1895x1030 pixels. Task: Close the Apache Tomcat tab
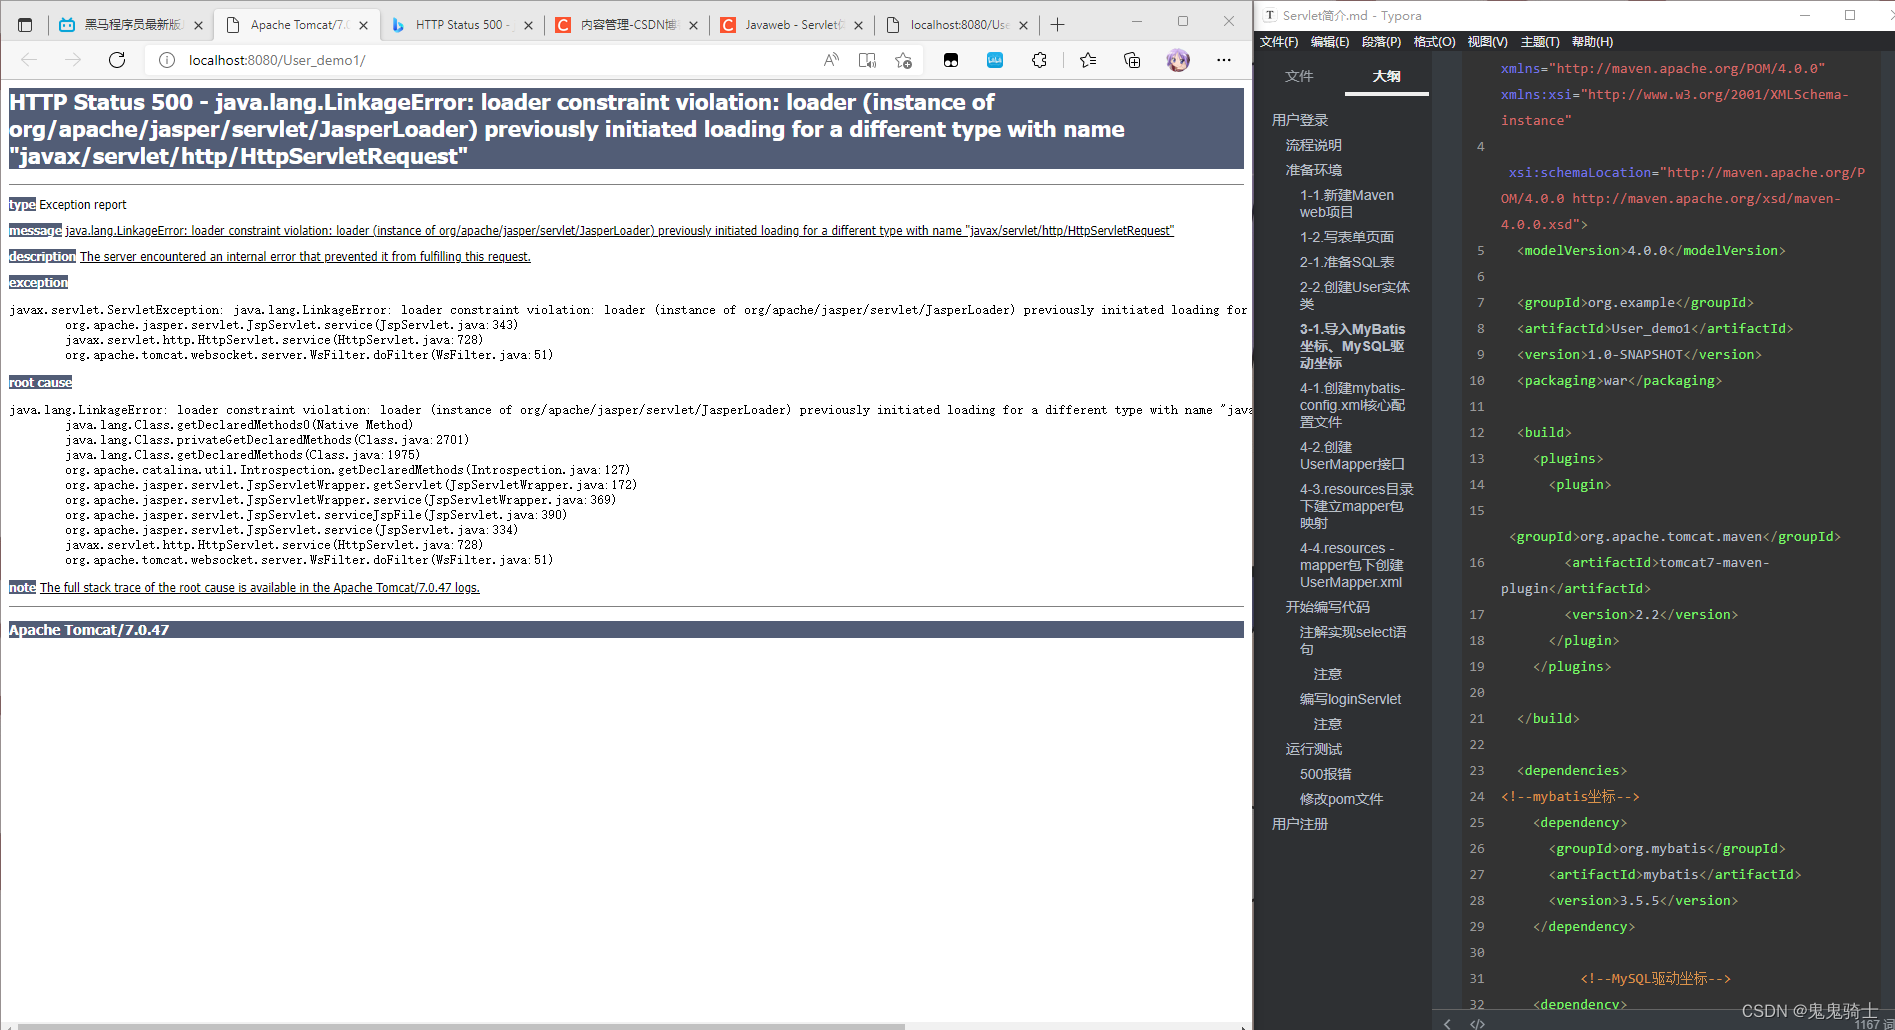point(363,25)
